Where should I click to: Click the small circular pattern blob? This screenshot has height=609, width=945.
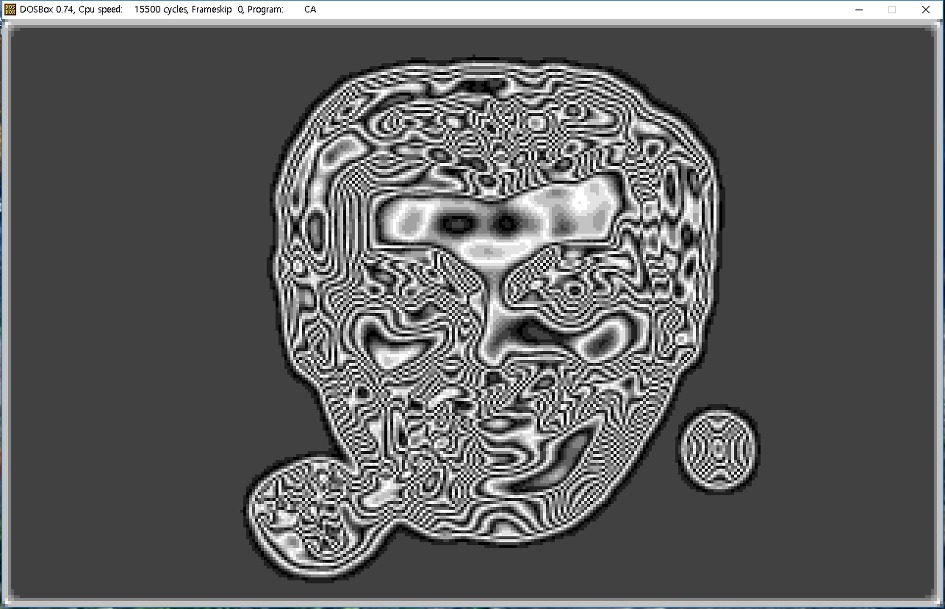[x=718, y=449]
